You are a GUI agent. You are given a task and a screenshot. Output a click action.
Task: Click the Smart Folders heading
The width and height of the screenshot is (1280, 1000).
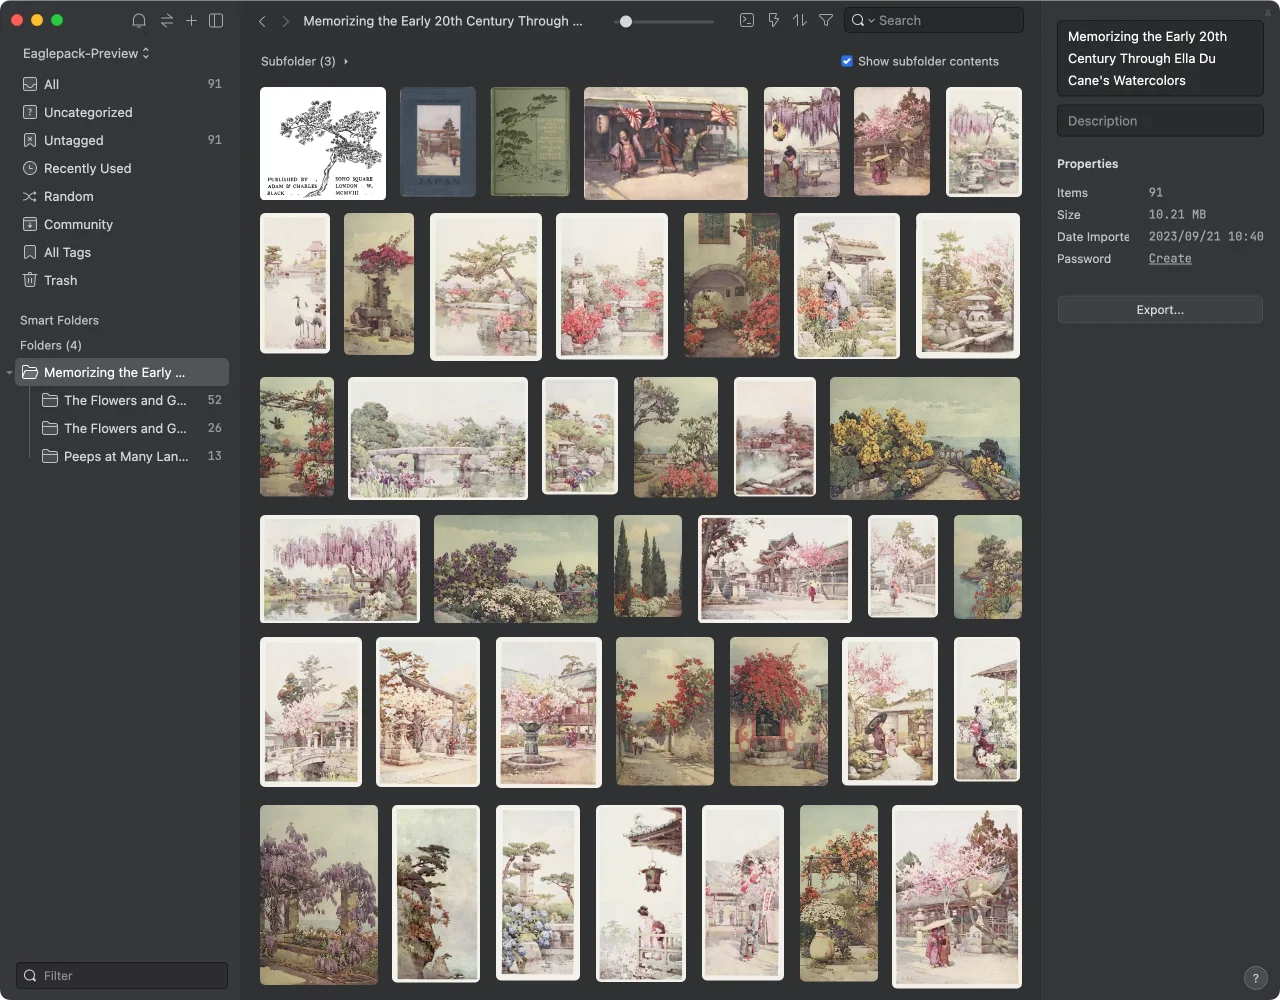point(59,320)
